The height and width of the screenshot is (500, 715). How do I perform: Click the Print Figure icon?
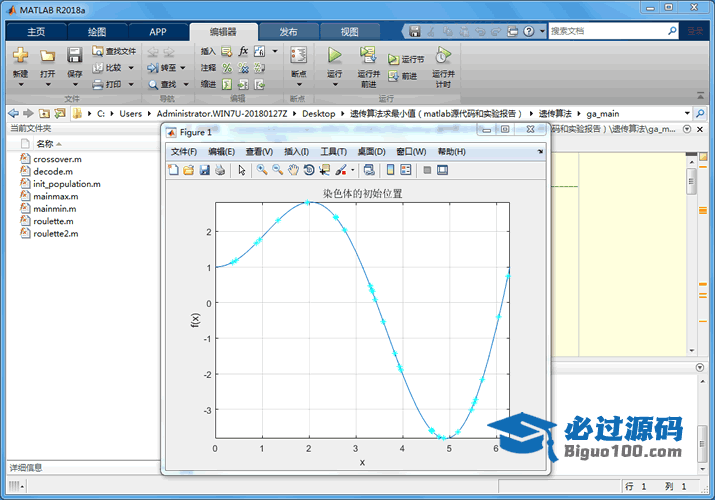click(220, 170)
